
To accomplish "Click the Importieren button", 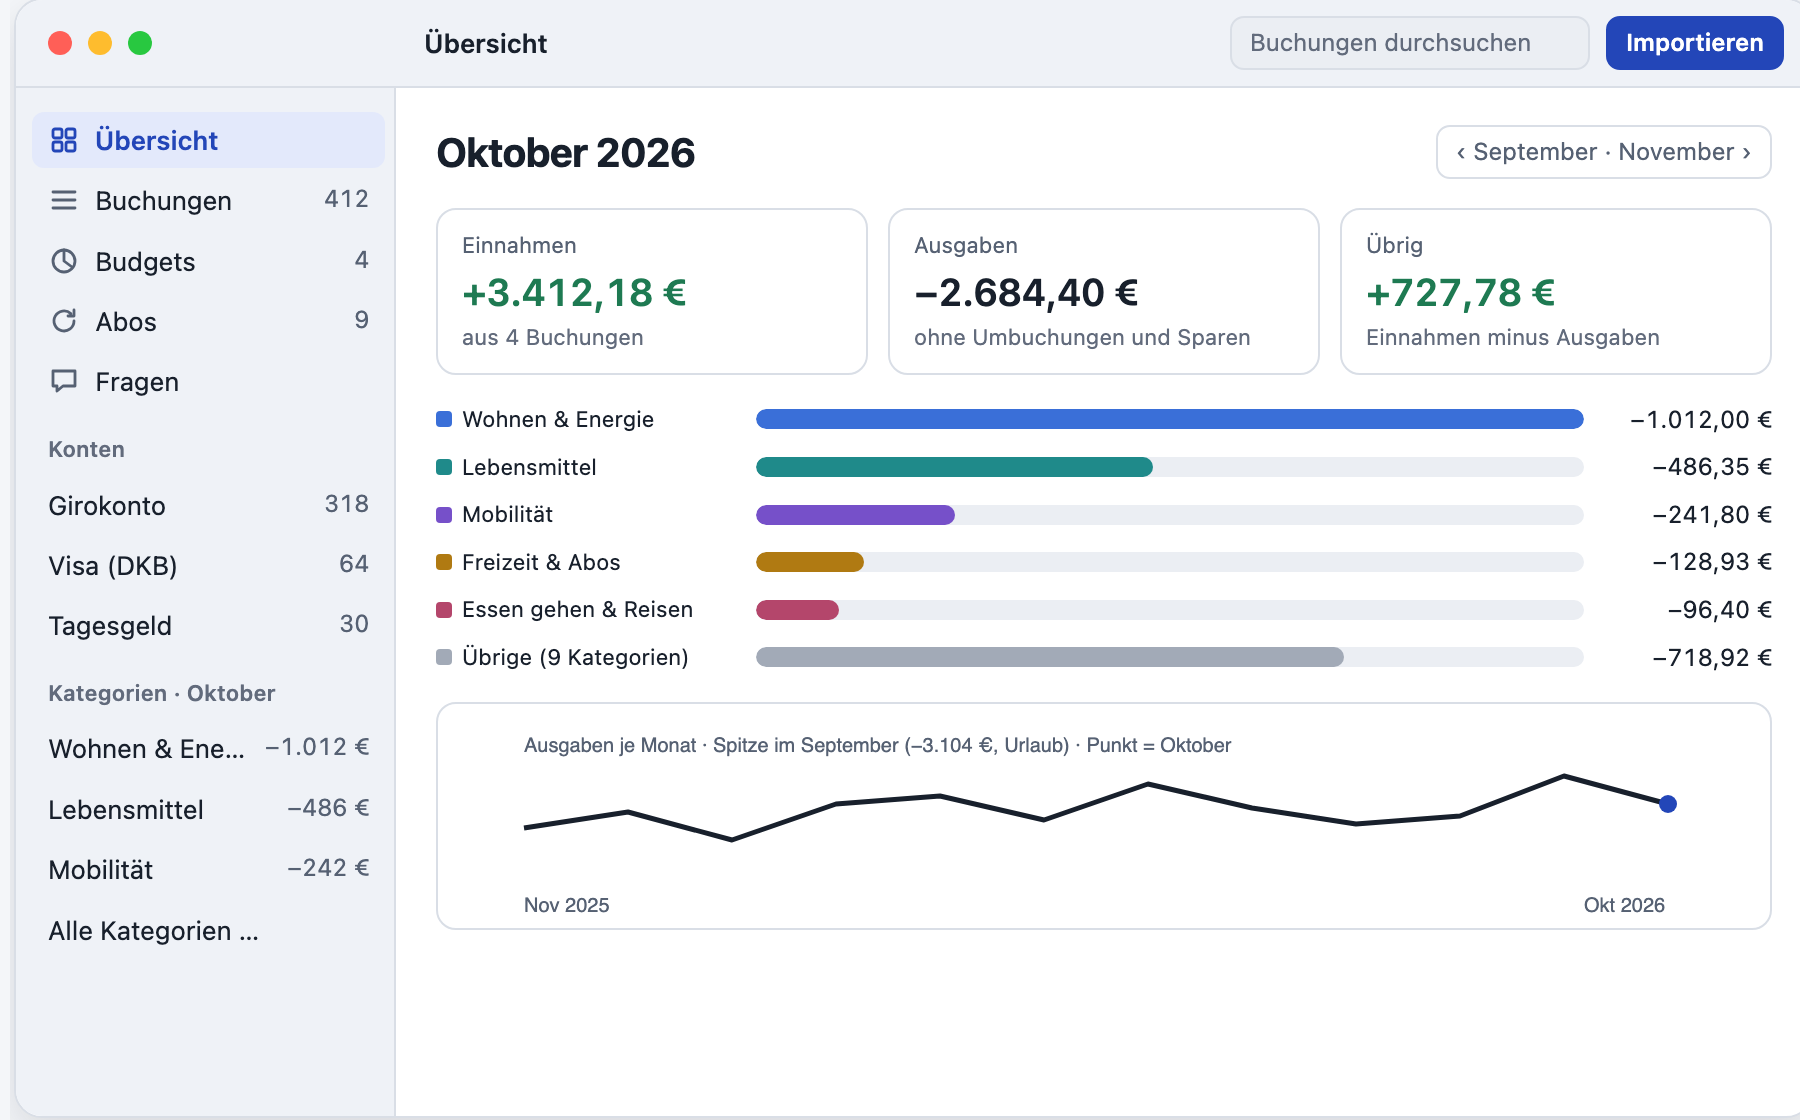I will [x=1694, y=43].
